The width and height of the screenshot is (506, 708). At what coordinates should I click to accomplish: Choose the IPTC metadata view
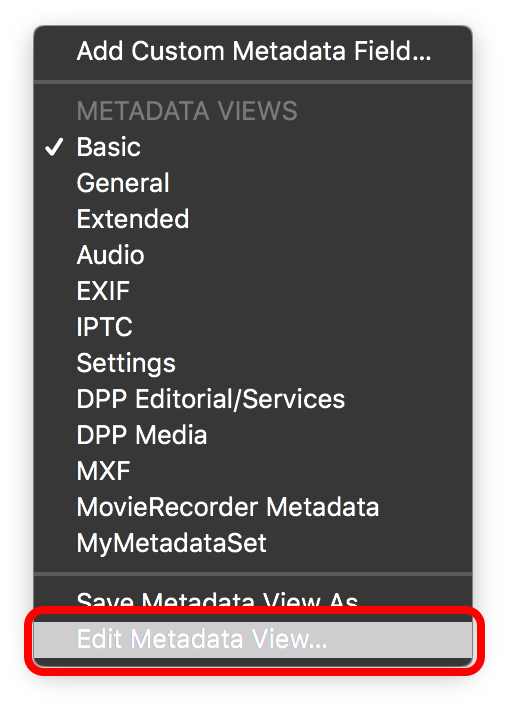(x=253, y=327)
